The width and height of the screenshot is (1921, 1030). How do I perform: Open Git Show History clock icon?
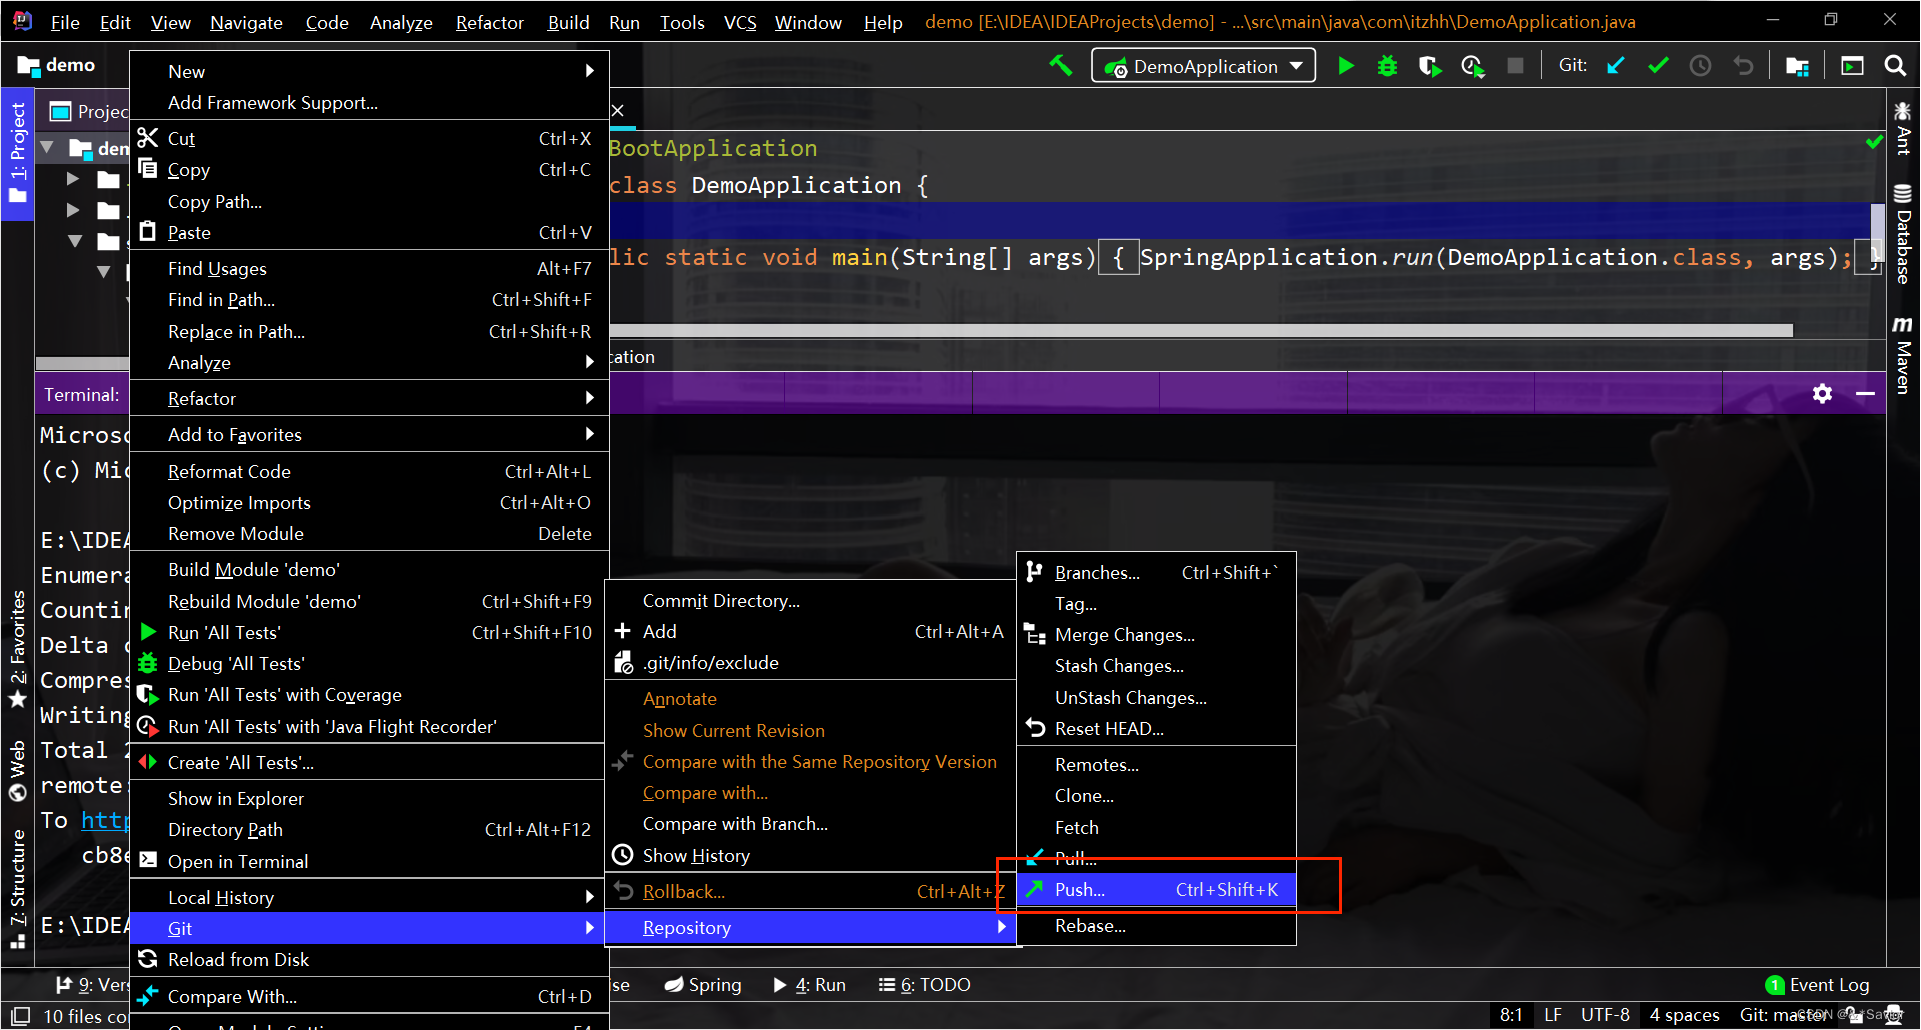[1700, 66]
